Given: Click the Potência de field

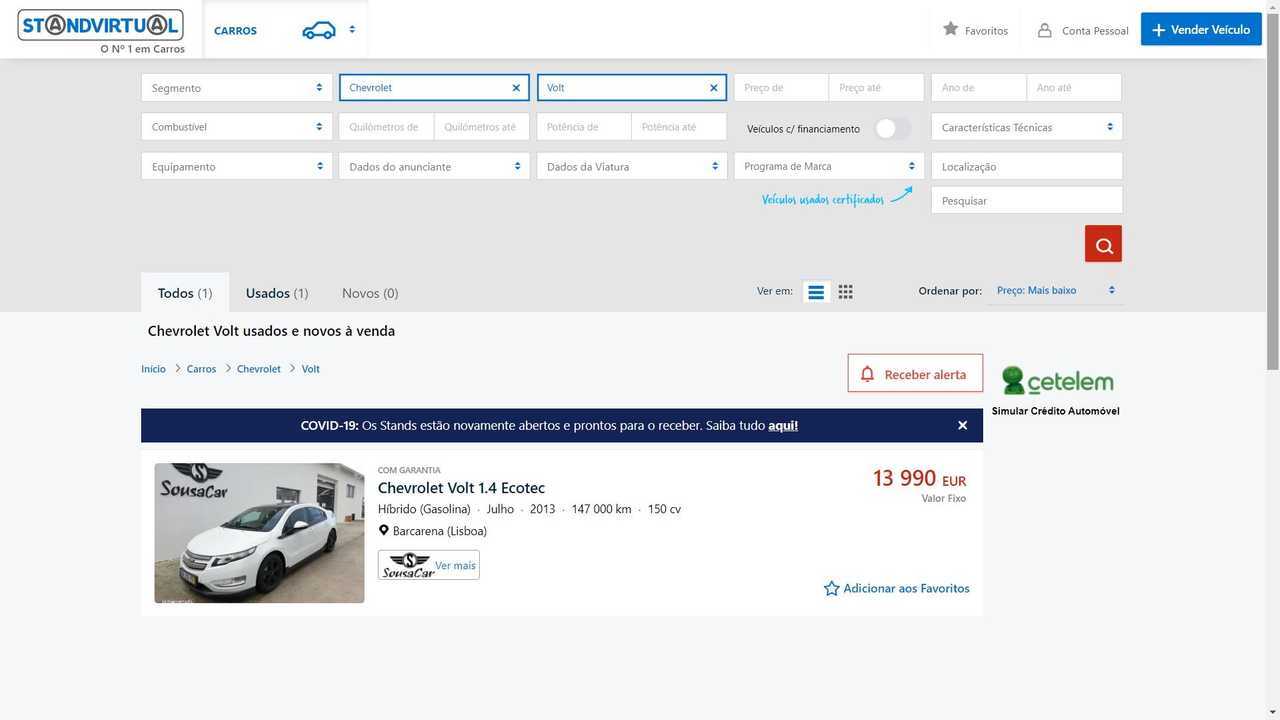Looking at the screenshot, I should 584,127.
